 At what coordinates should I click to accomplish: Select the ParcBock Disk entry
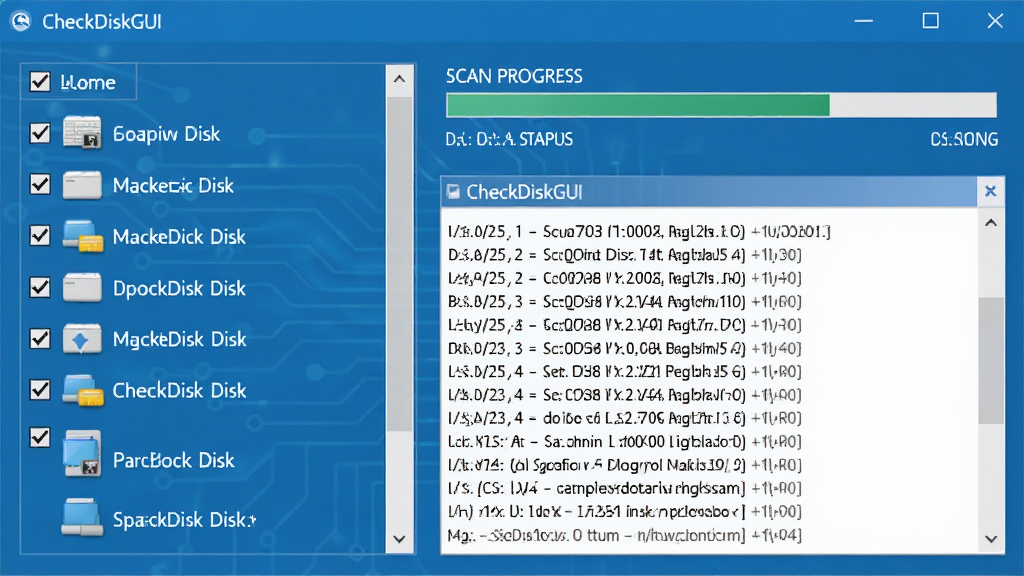coord(173,460)
